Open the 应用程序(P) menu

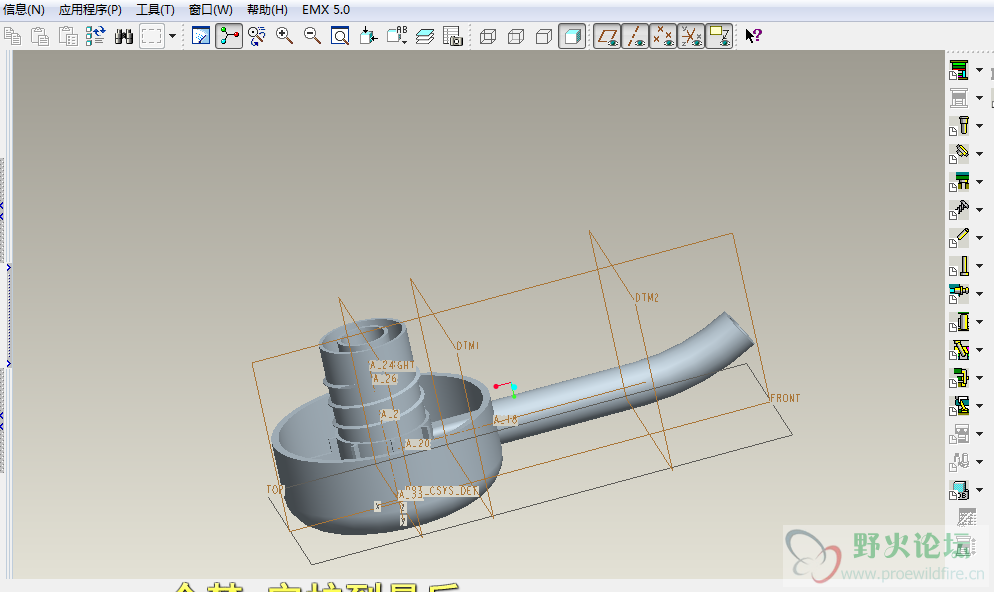(90, 10)
